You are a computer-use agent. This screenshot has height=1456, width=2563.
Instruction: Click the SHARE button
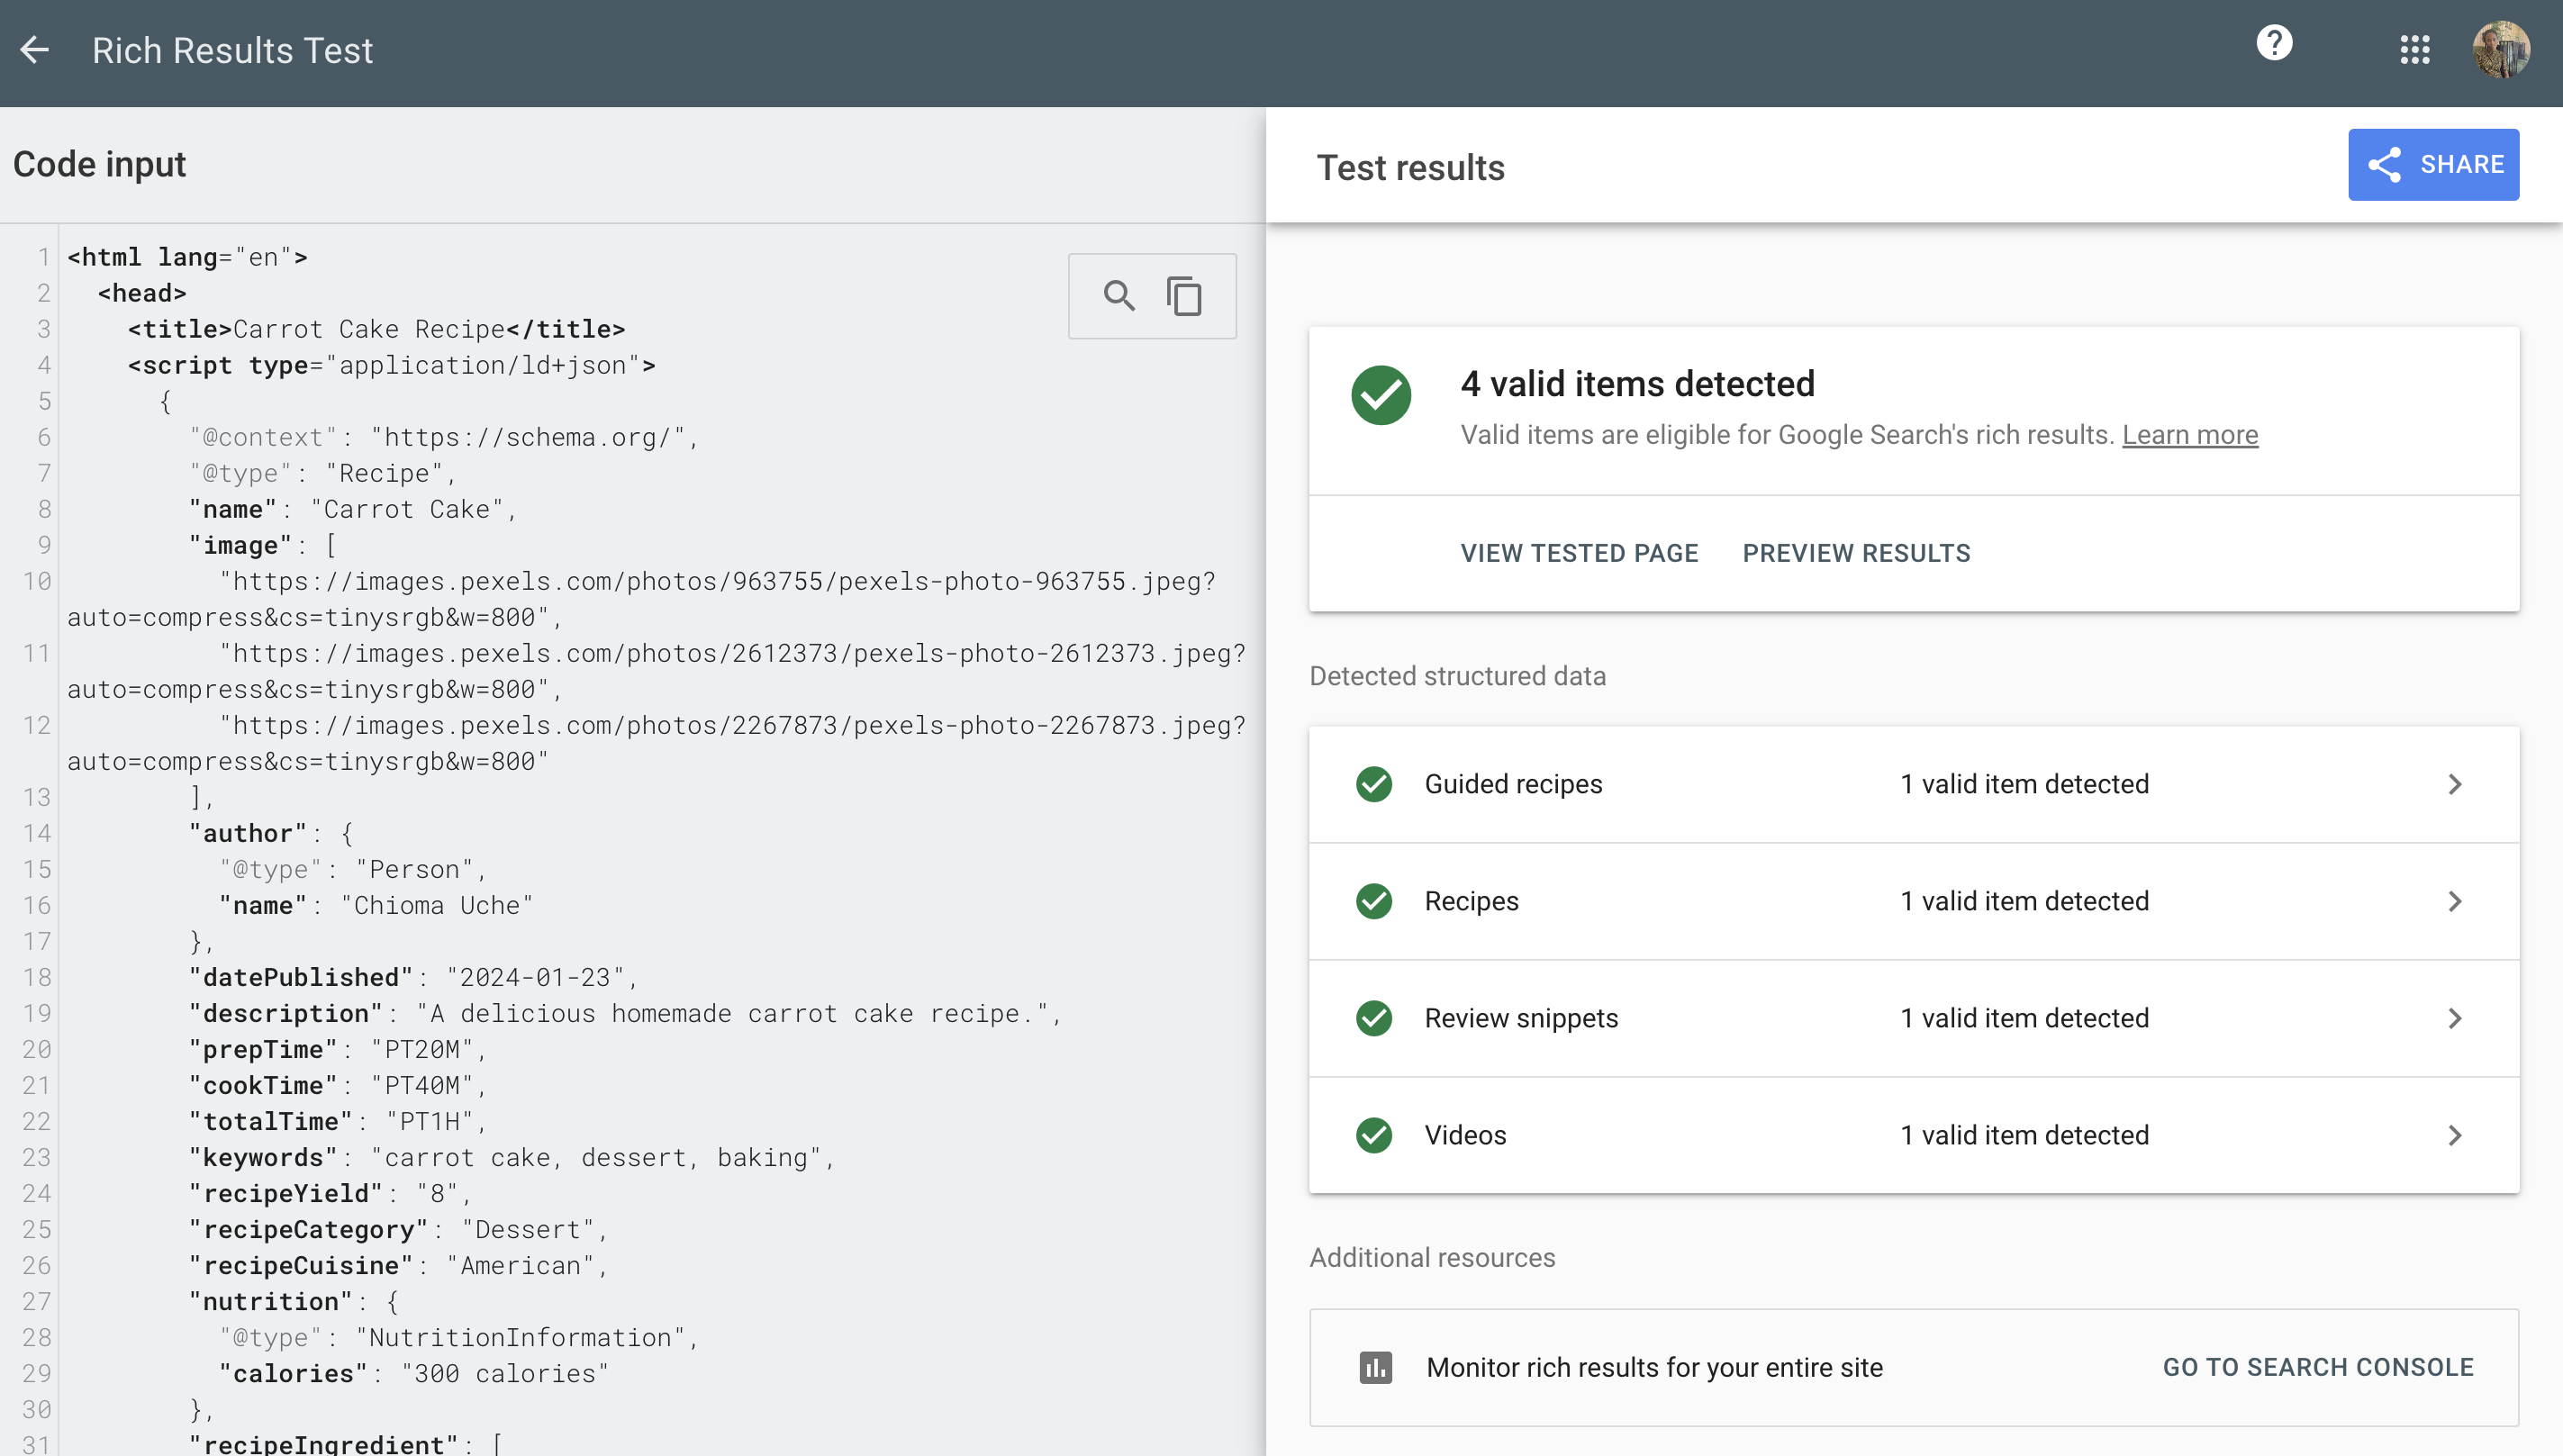[x=2433, y=164]
